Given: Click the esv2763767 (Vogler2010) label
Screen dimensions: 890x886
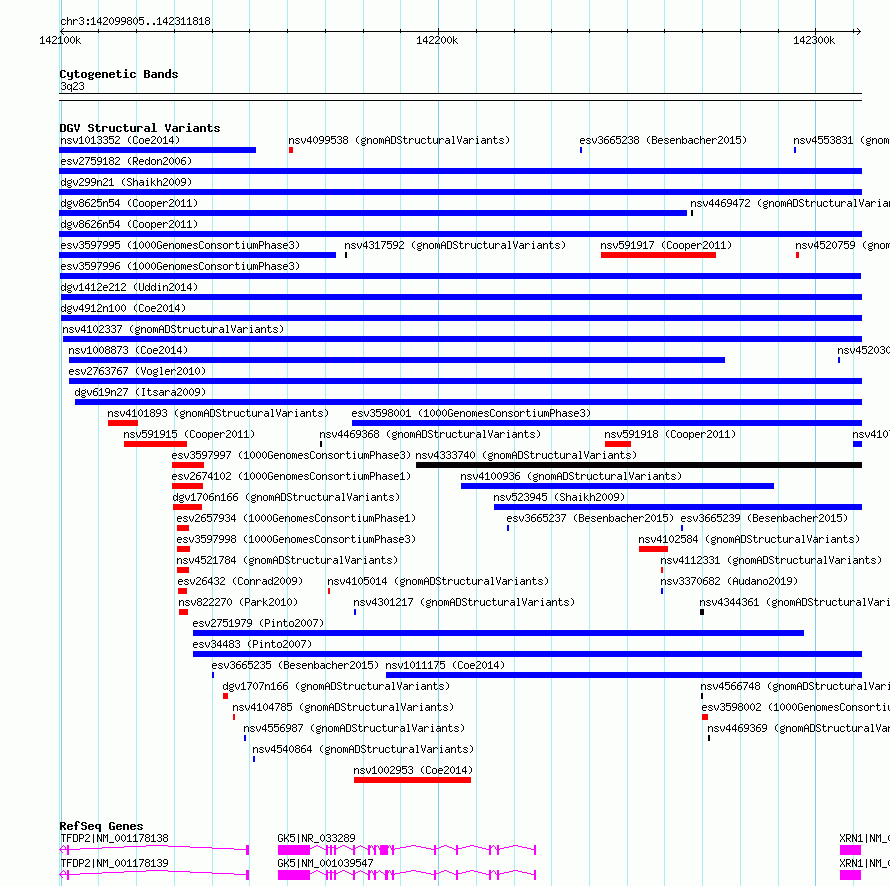Looking at the screenshot, I should (137, 371).
